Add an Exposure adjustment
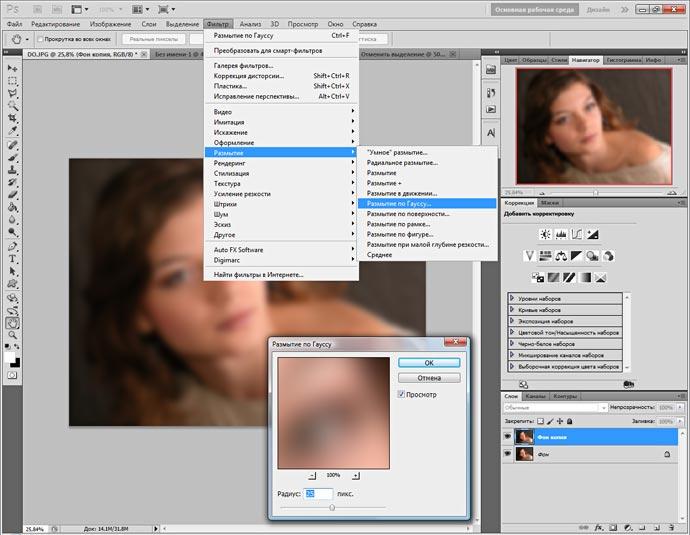 coord(592,235)
